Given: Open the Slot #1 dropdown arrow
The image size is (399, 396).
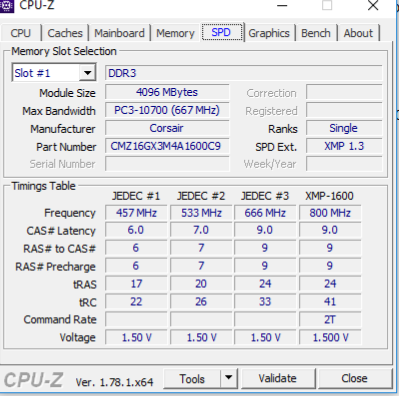Looking at the screenshot, I should [87, 73].
